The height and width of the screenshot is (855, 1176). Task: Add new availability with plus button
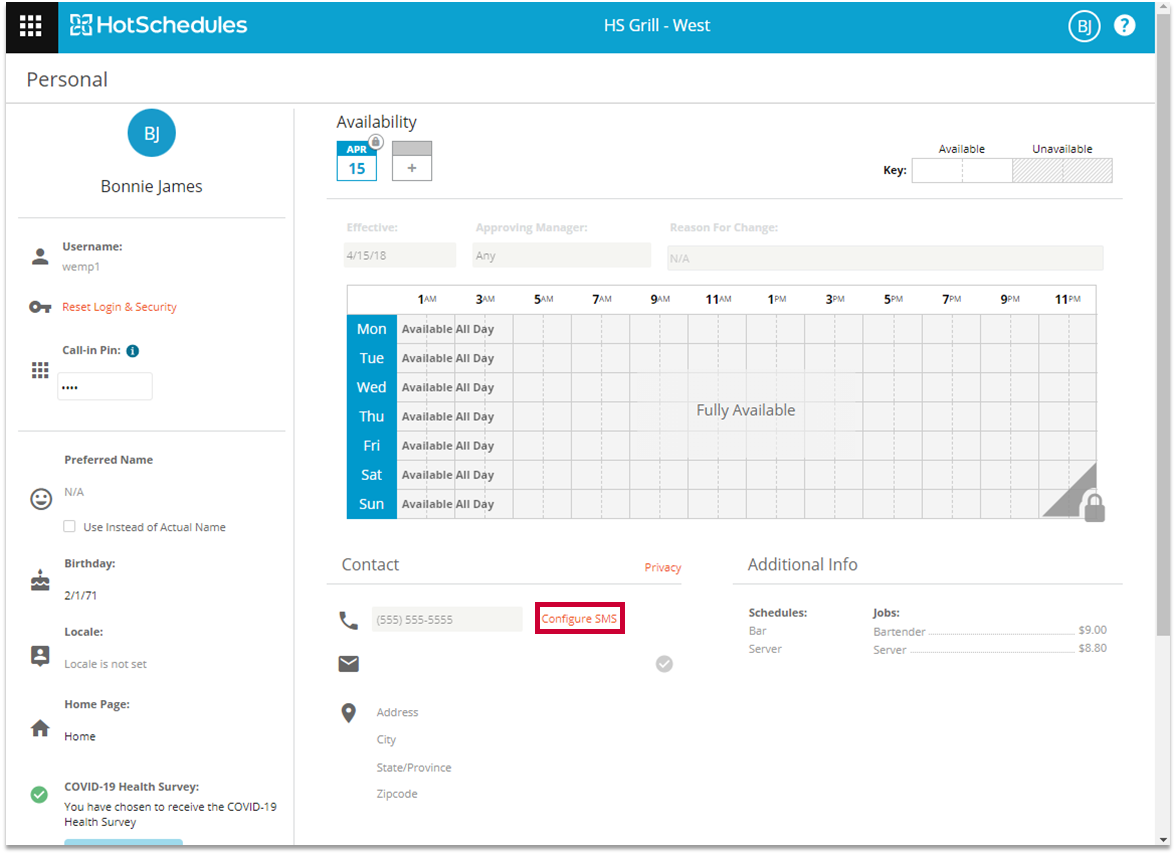click(x=412, y=168)
